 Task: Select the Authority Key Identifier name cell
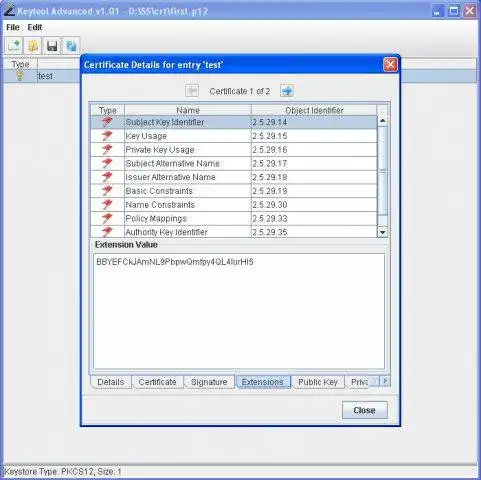pos(188,232)
